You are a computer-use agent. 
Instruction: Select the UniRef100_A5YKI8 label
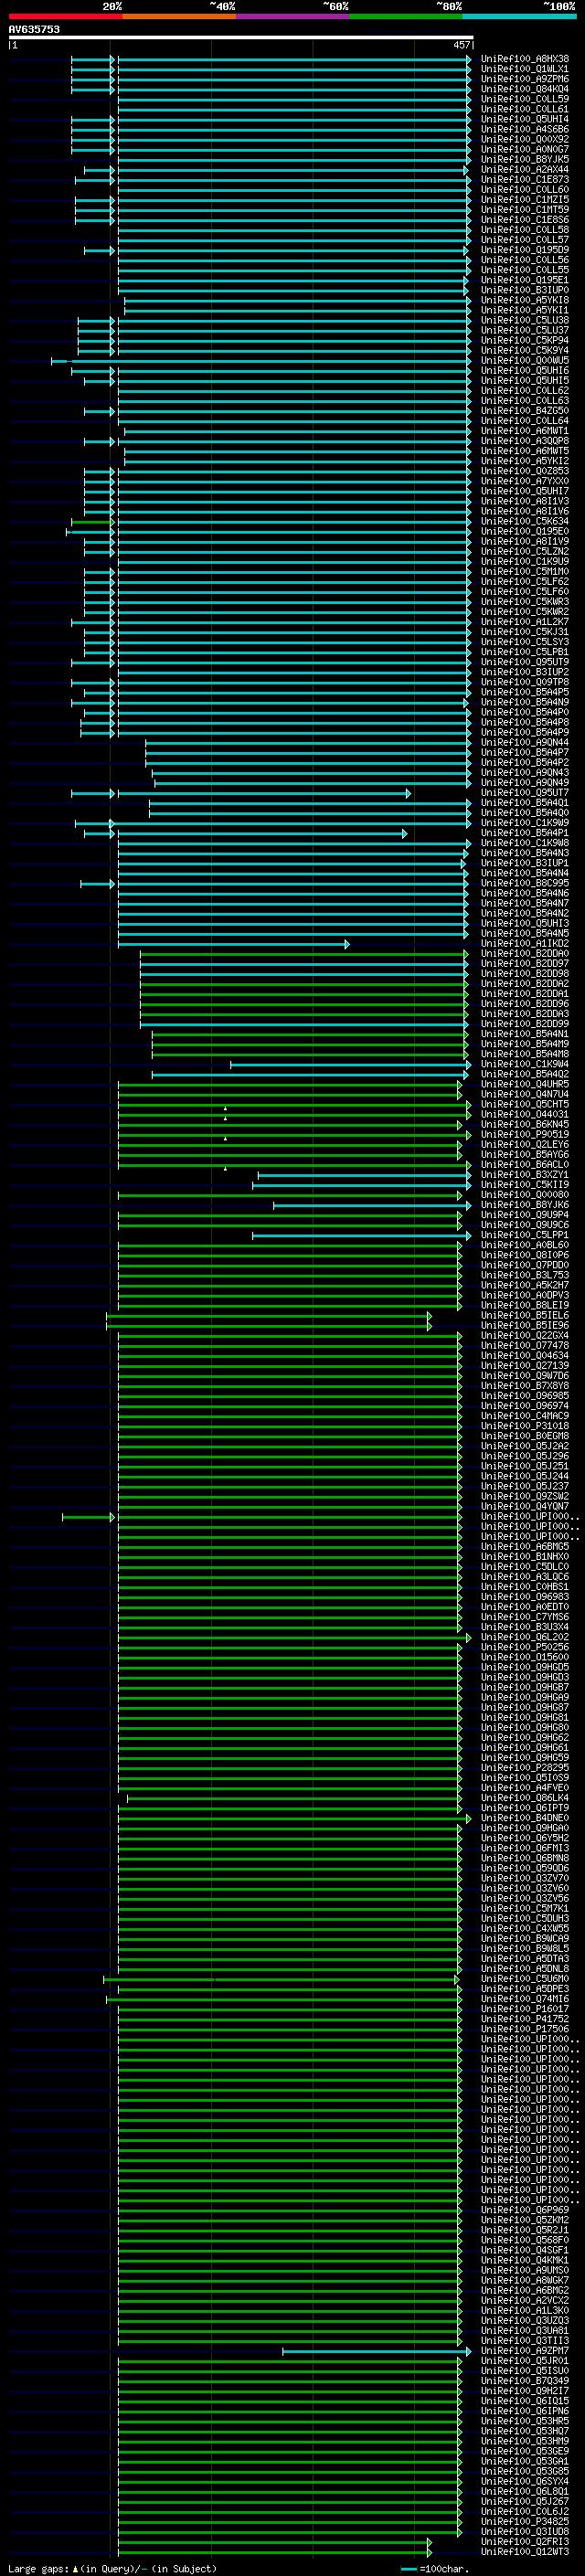coord(525,300)
